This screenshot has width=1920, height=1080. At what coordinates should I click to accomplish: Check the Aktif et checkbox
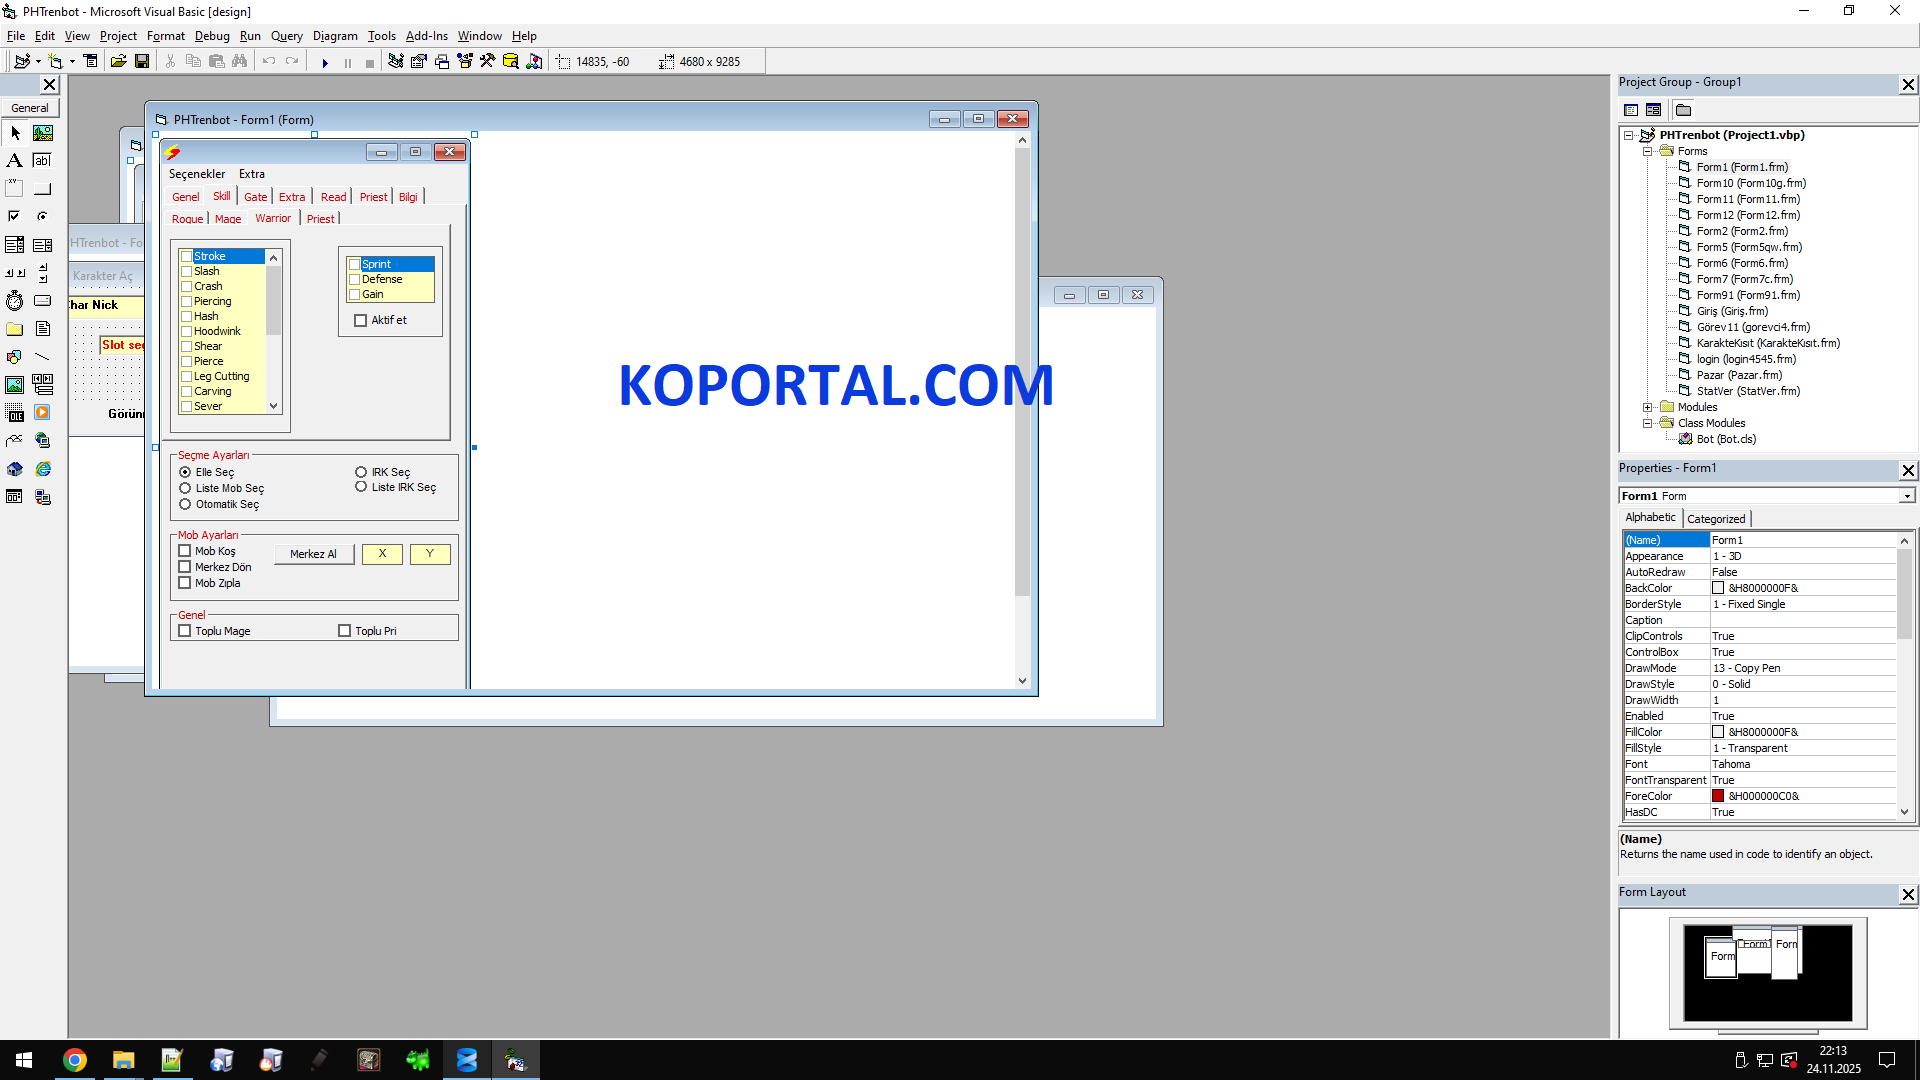pyautogui.click(x=361, y=321)
